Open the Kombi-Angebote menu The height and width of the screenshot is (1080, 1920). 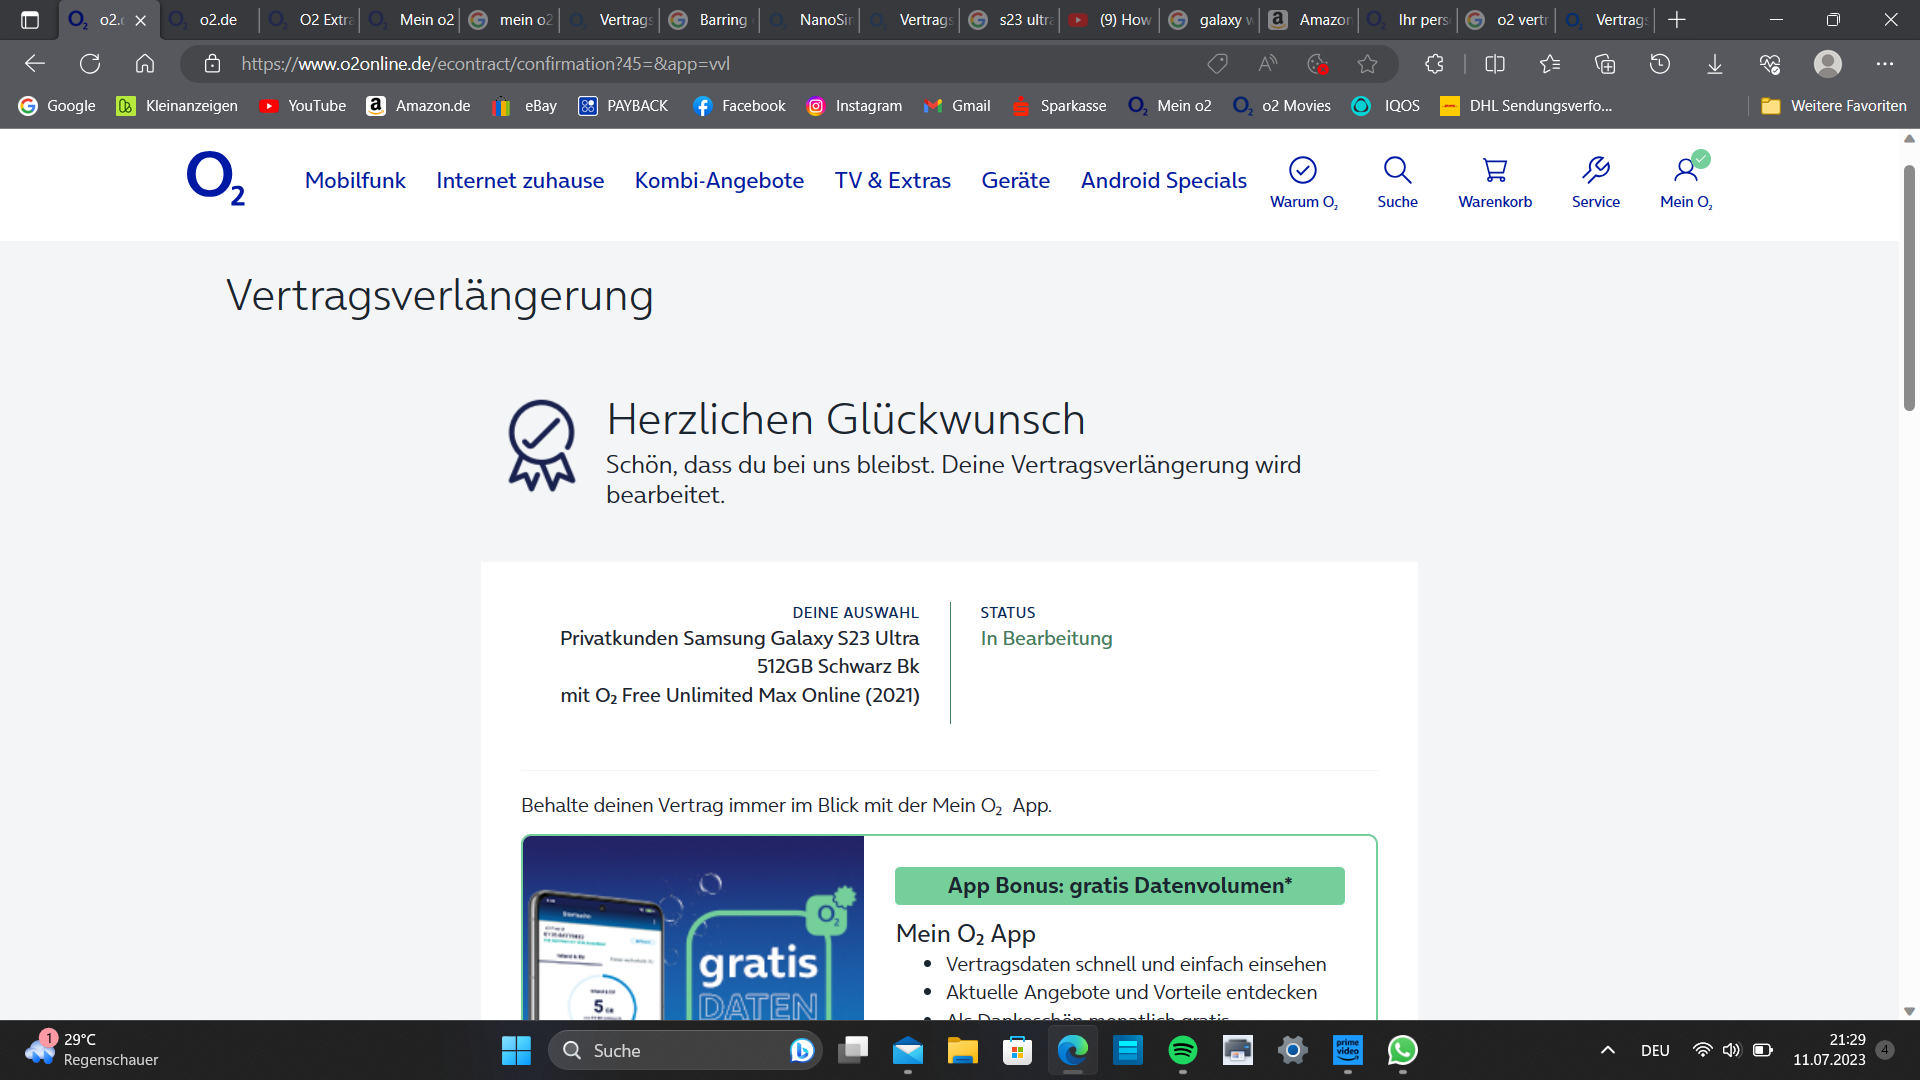[719, 180]
